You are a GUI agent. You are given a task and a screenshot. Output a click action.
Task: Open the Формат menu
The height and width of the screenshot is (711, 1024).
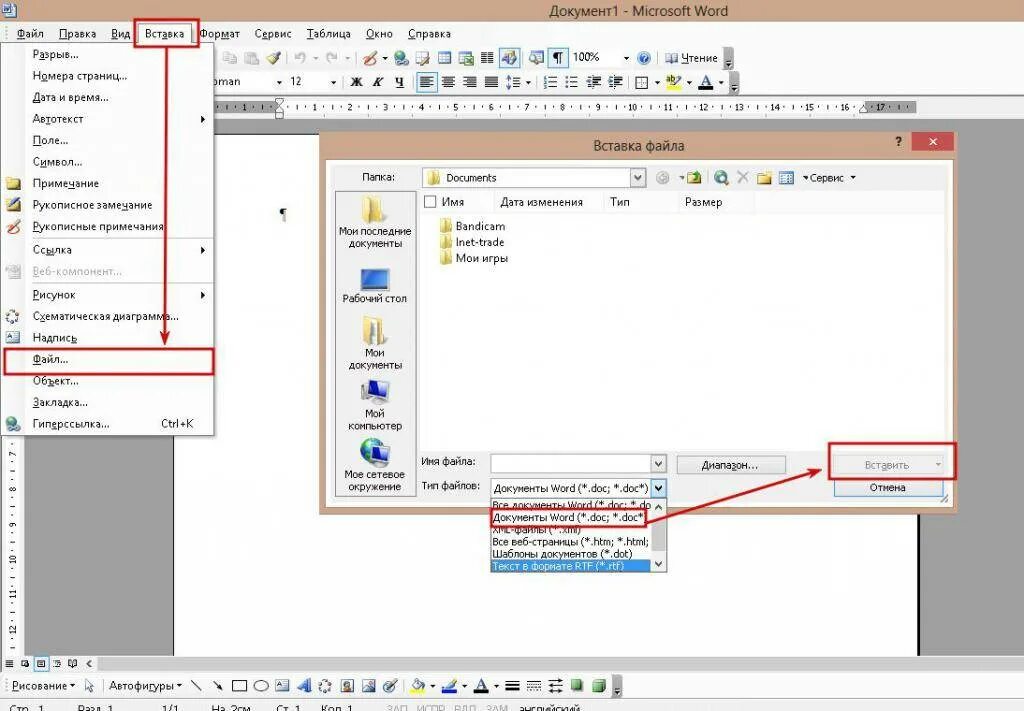click(219, 33)
